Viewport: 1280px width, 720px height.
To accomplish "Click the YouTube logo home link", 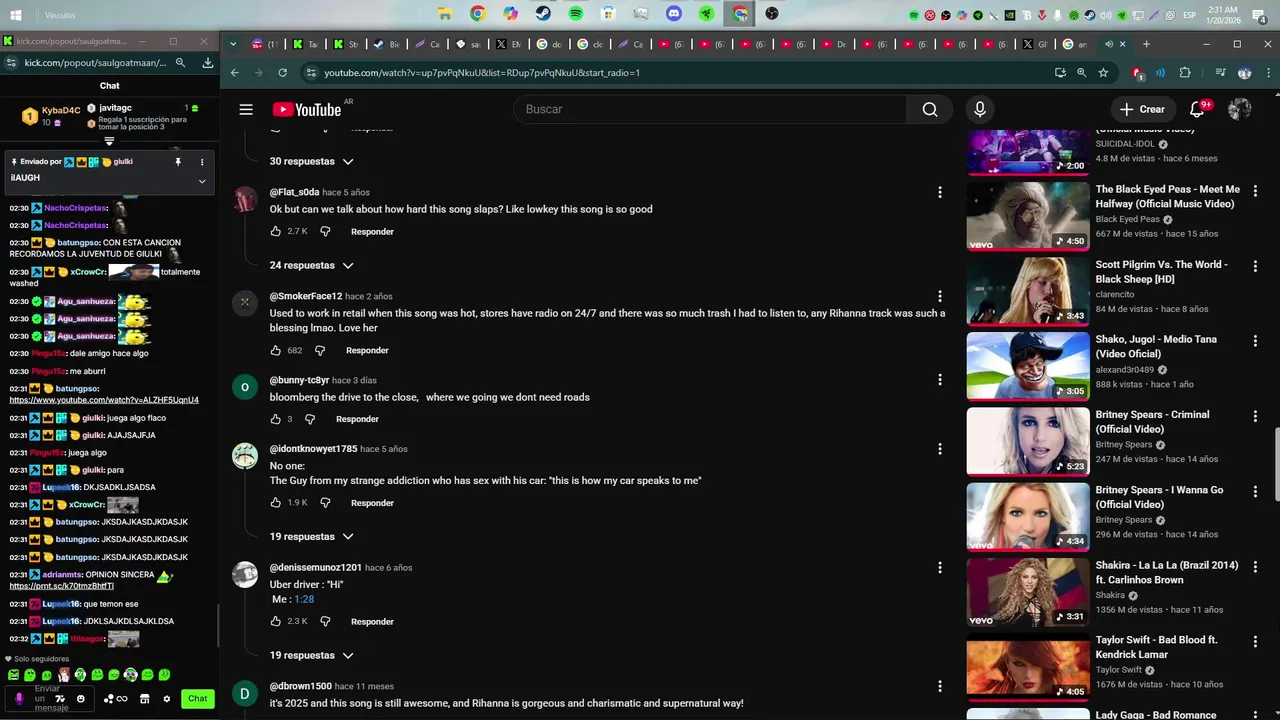I will click(x=306, y=110).
